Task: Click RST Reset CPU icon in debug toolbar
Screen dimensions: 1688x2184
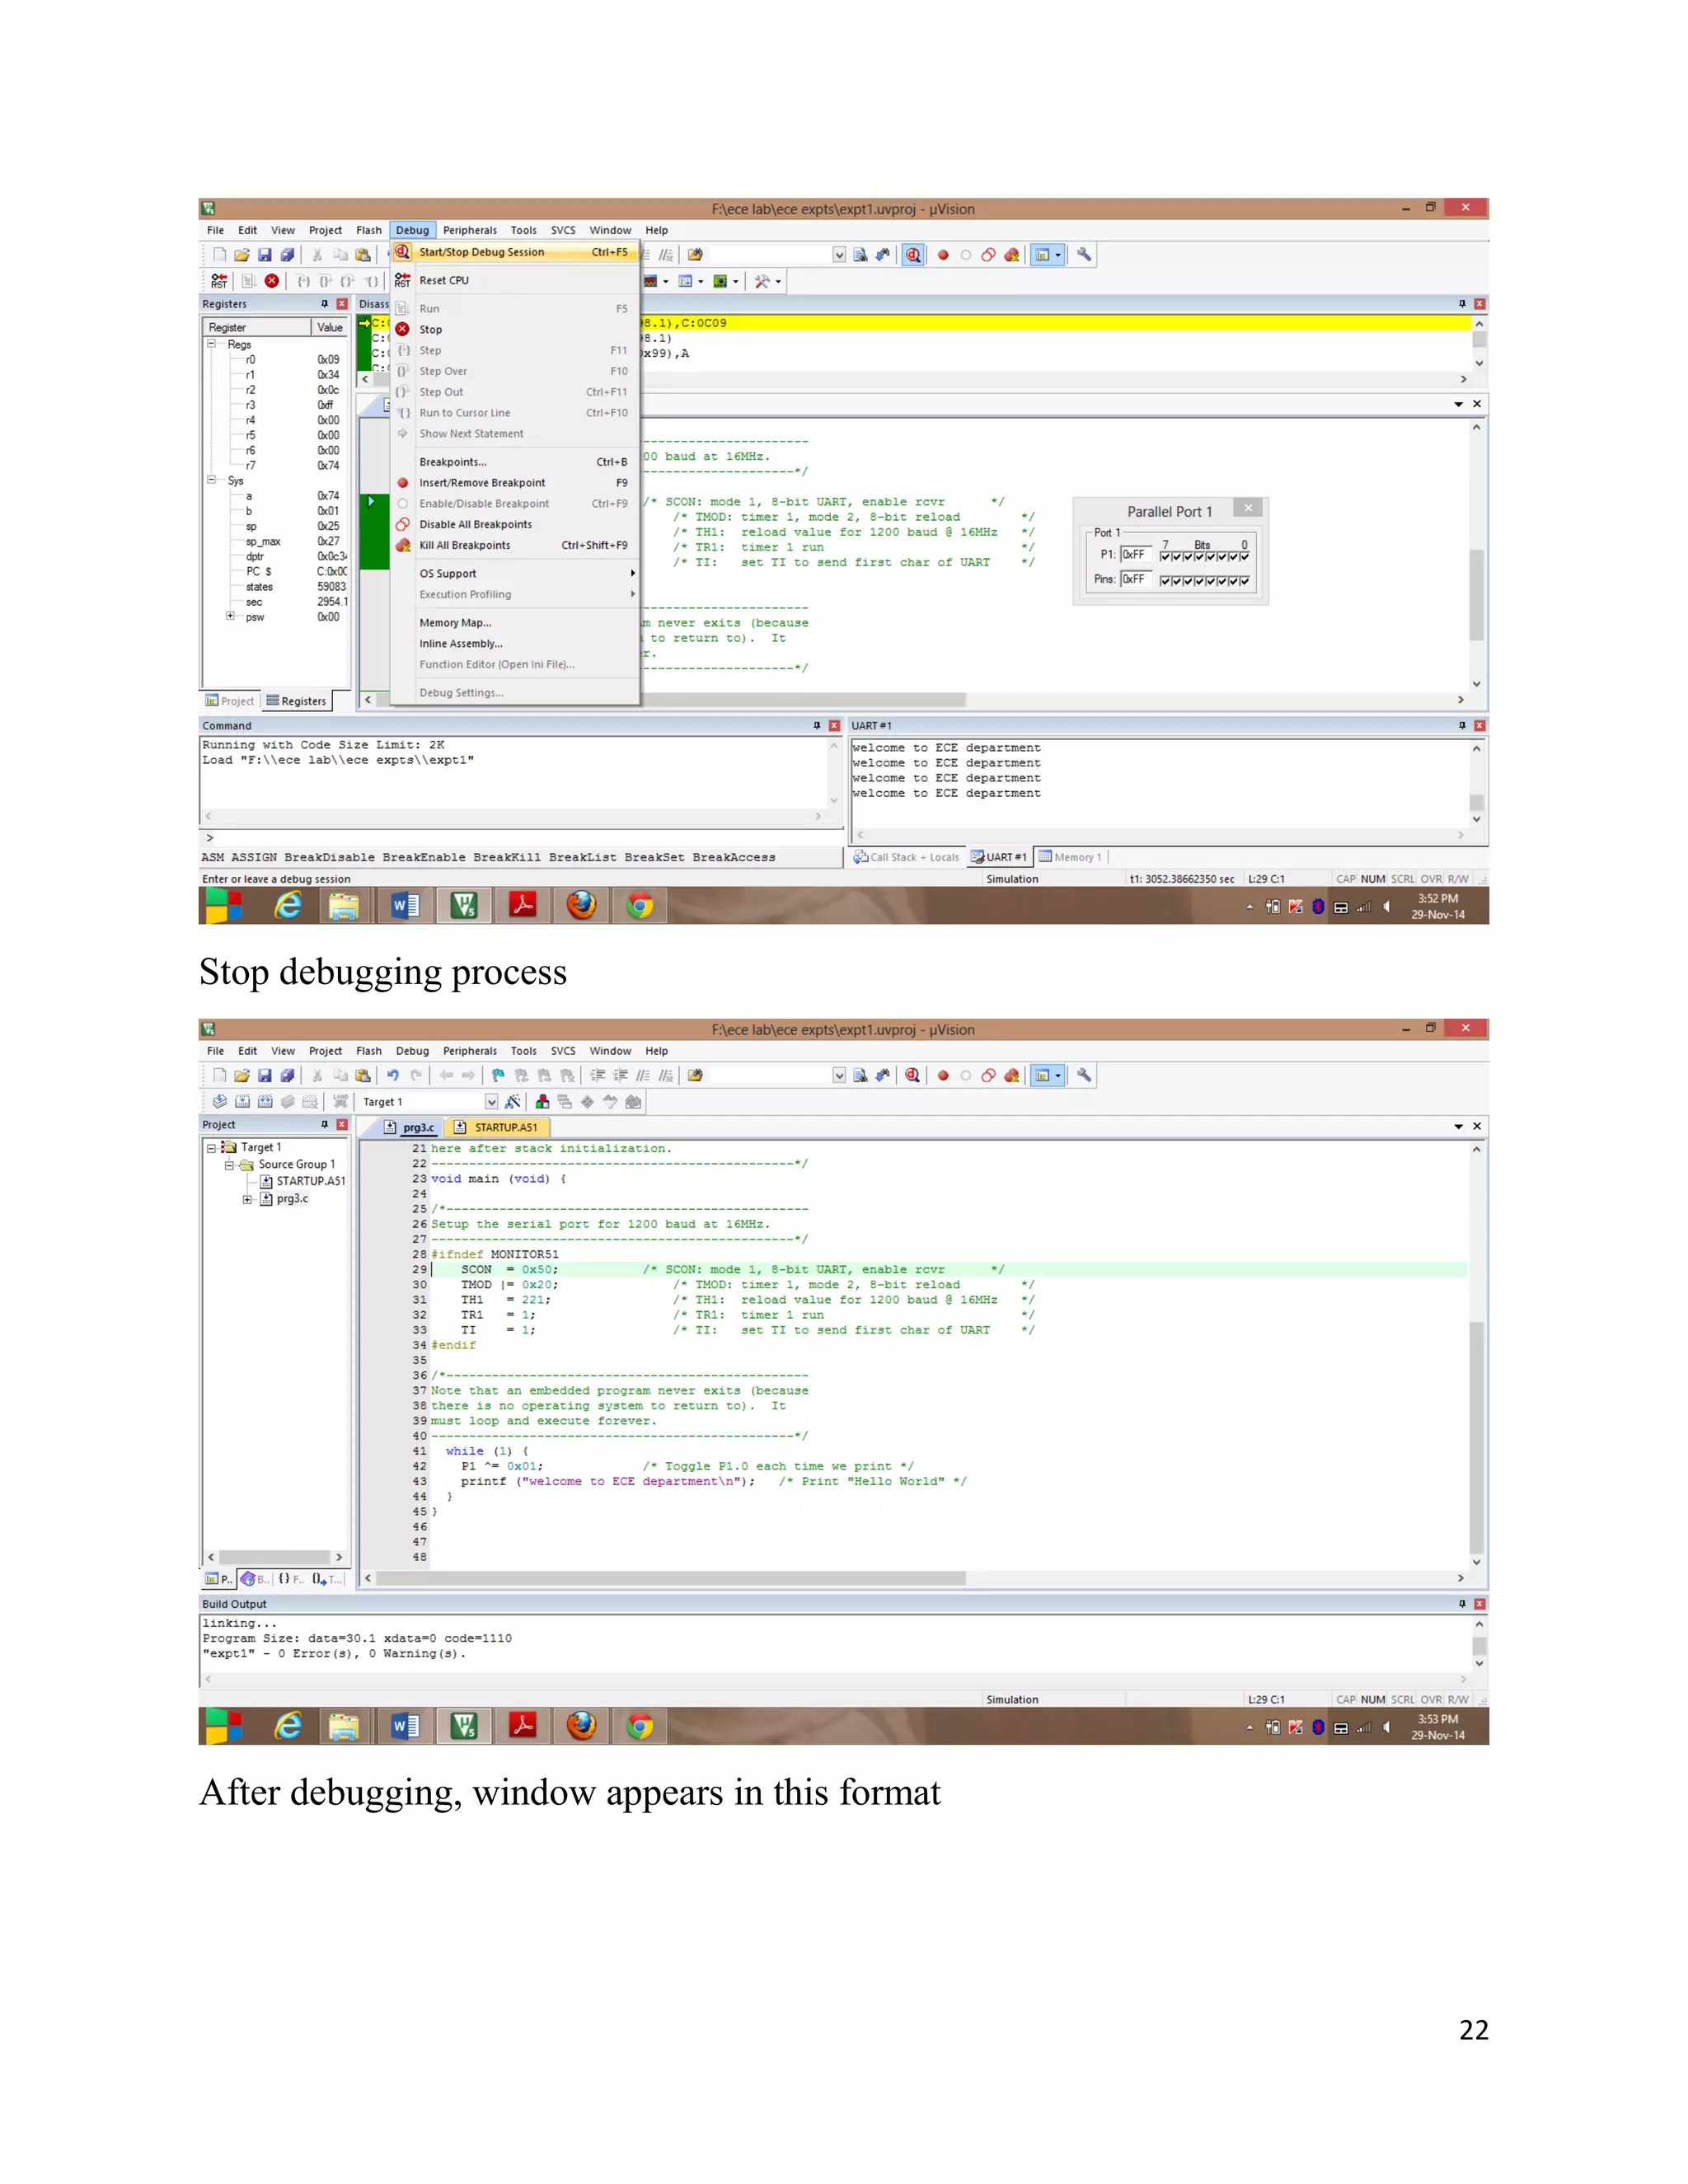Action: pos(219,281)
